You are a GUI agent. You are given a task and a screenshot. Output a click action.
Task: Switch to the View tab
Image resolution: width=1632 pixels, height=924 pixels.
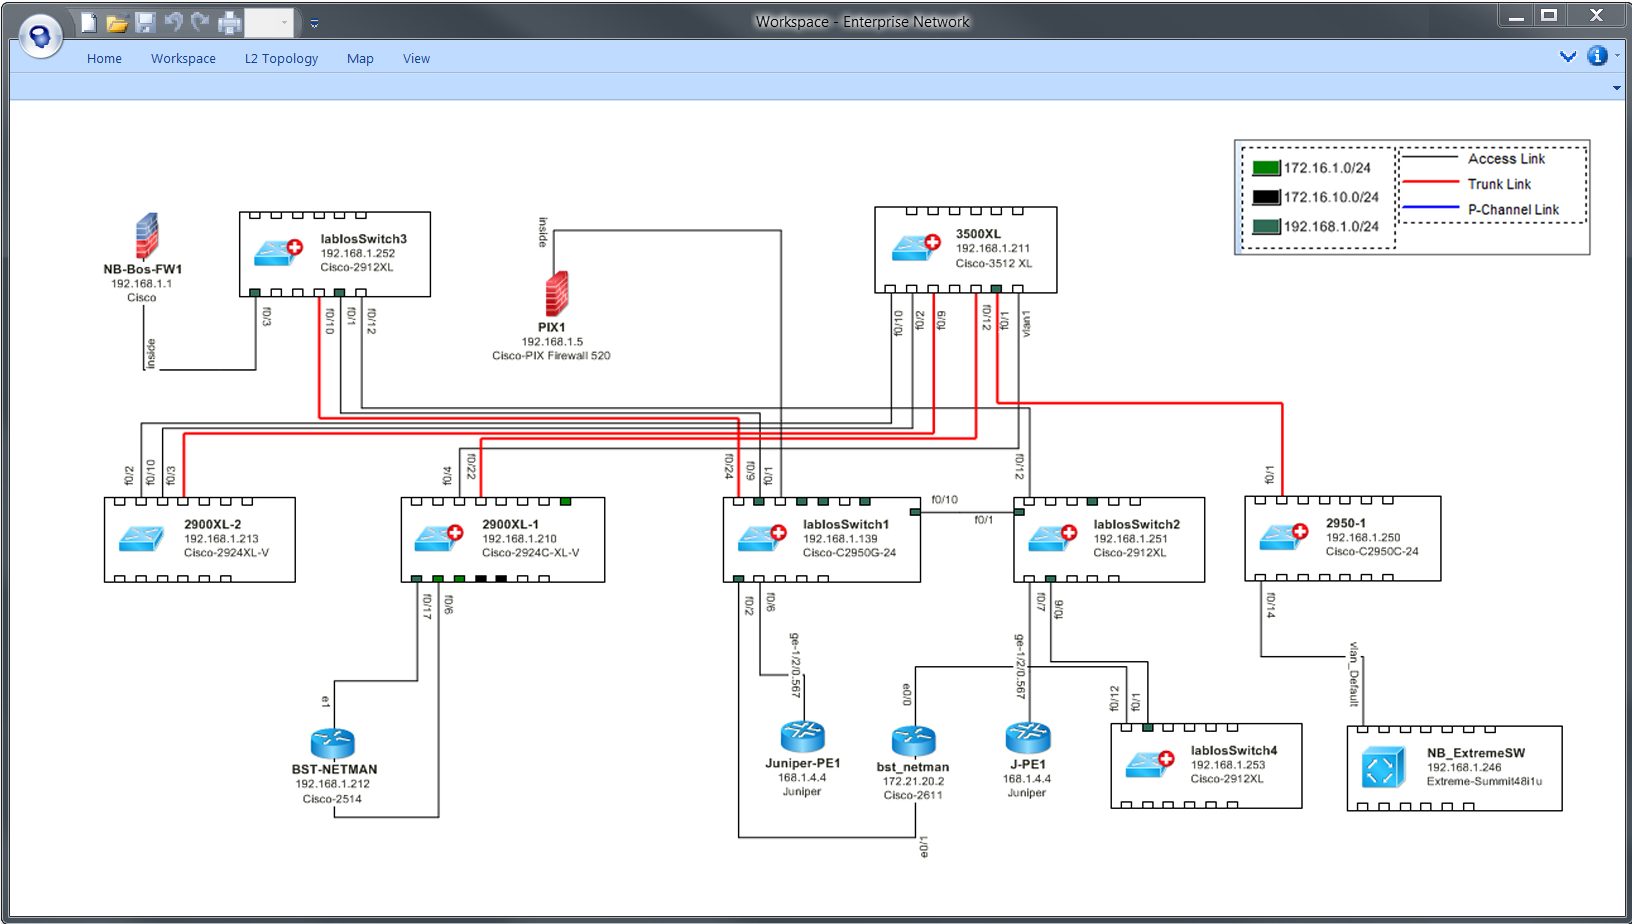pyautogui.click(x=416, y=59)
